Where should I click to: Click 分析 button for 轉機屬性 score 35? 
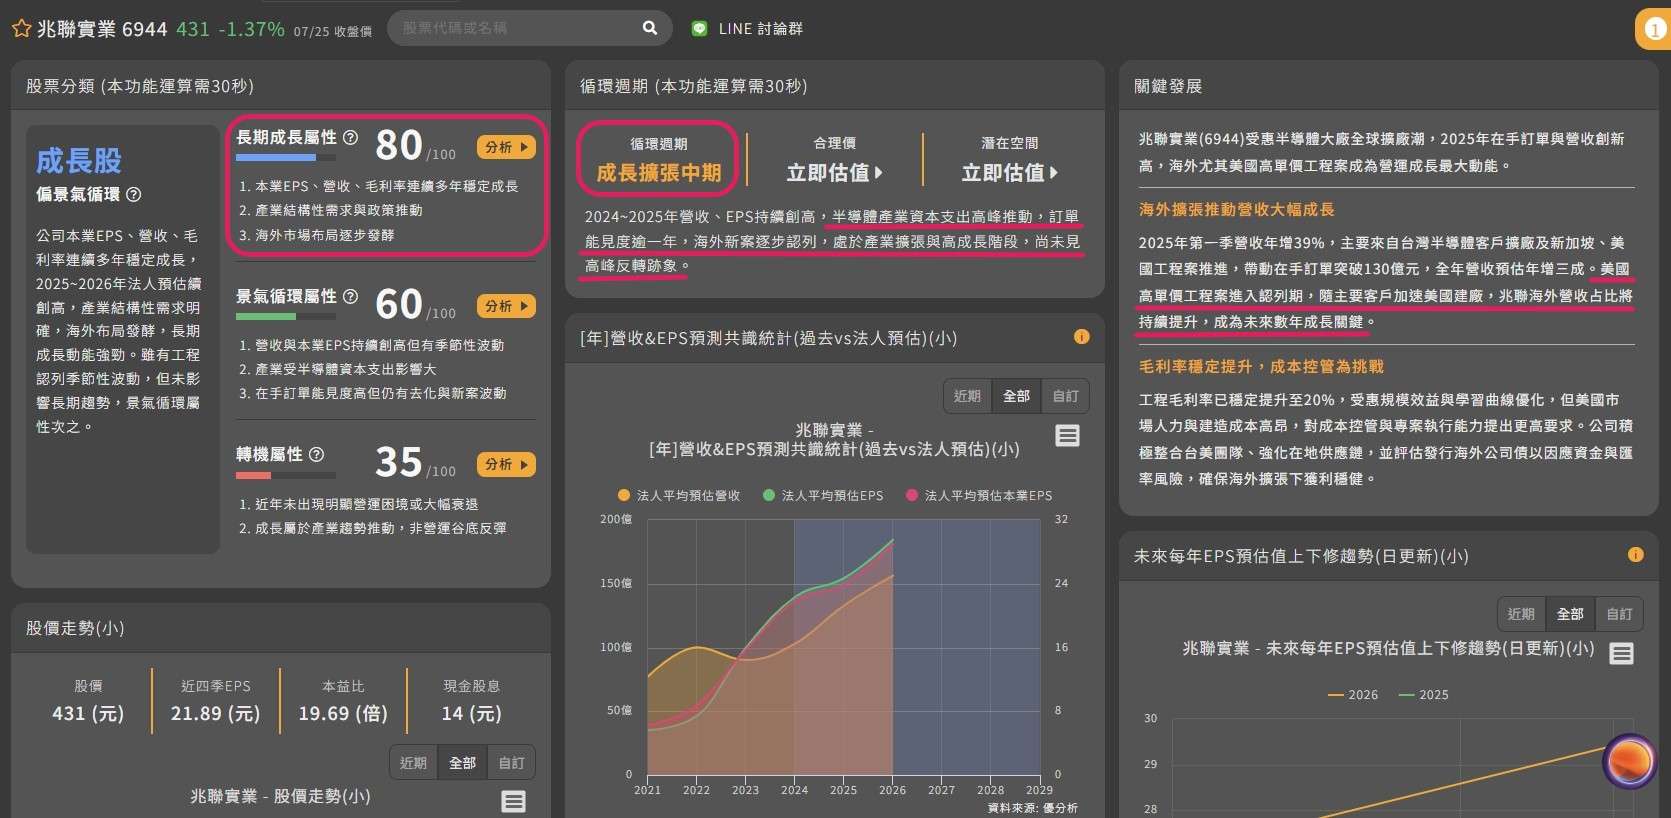pyautogui.click(x=506, y=464)
